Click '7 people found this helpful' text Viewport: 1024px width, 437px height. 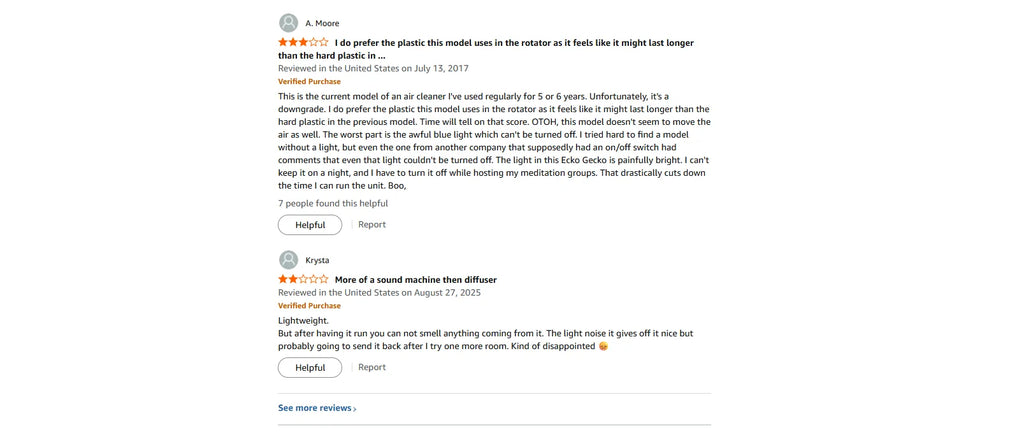pyautogui.click(x=333, y=203)
